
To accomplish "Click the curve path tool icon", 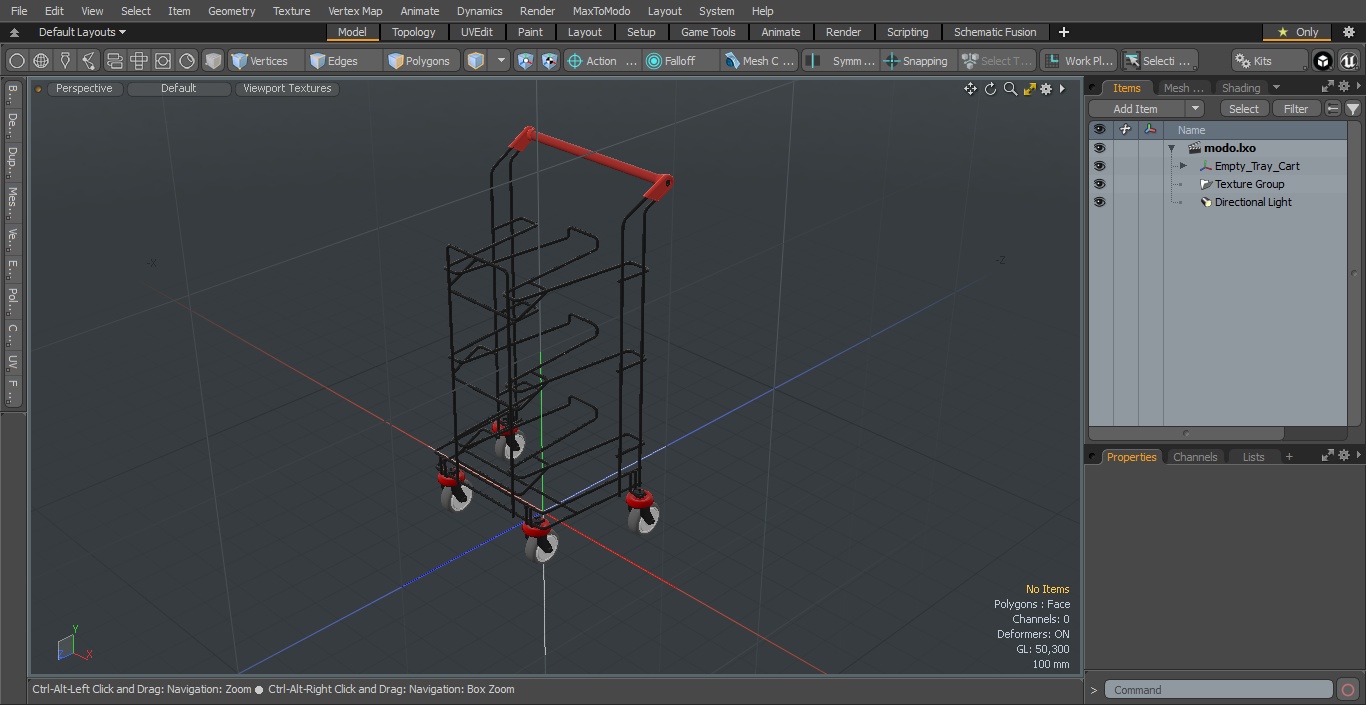I will point(89,61).
